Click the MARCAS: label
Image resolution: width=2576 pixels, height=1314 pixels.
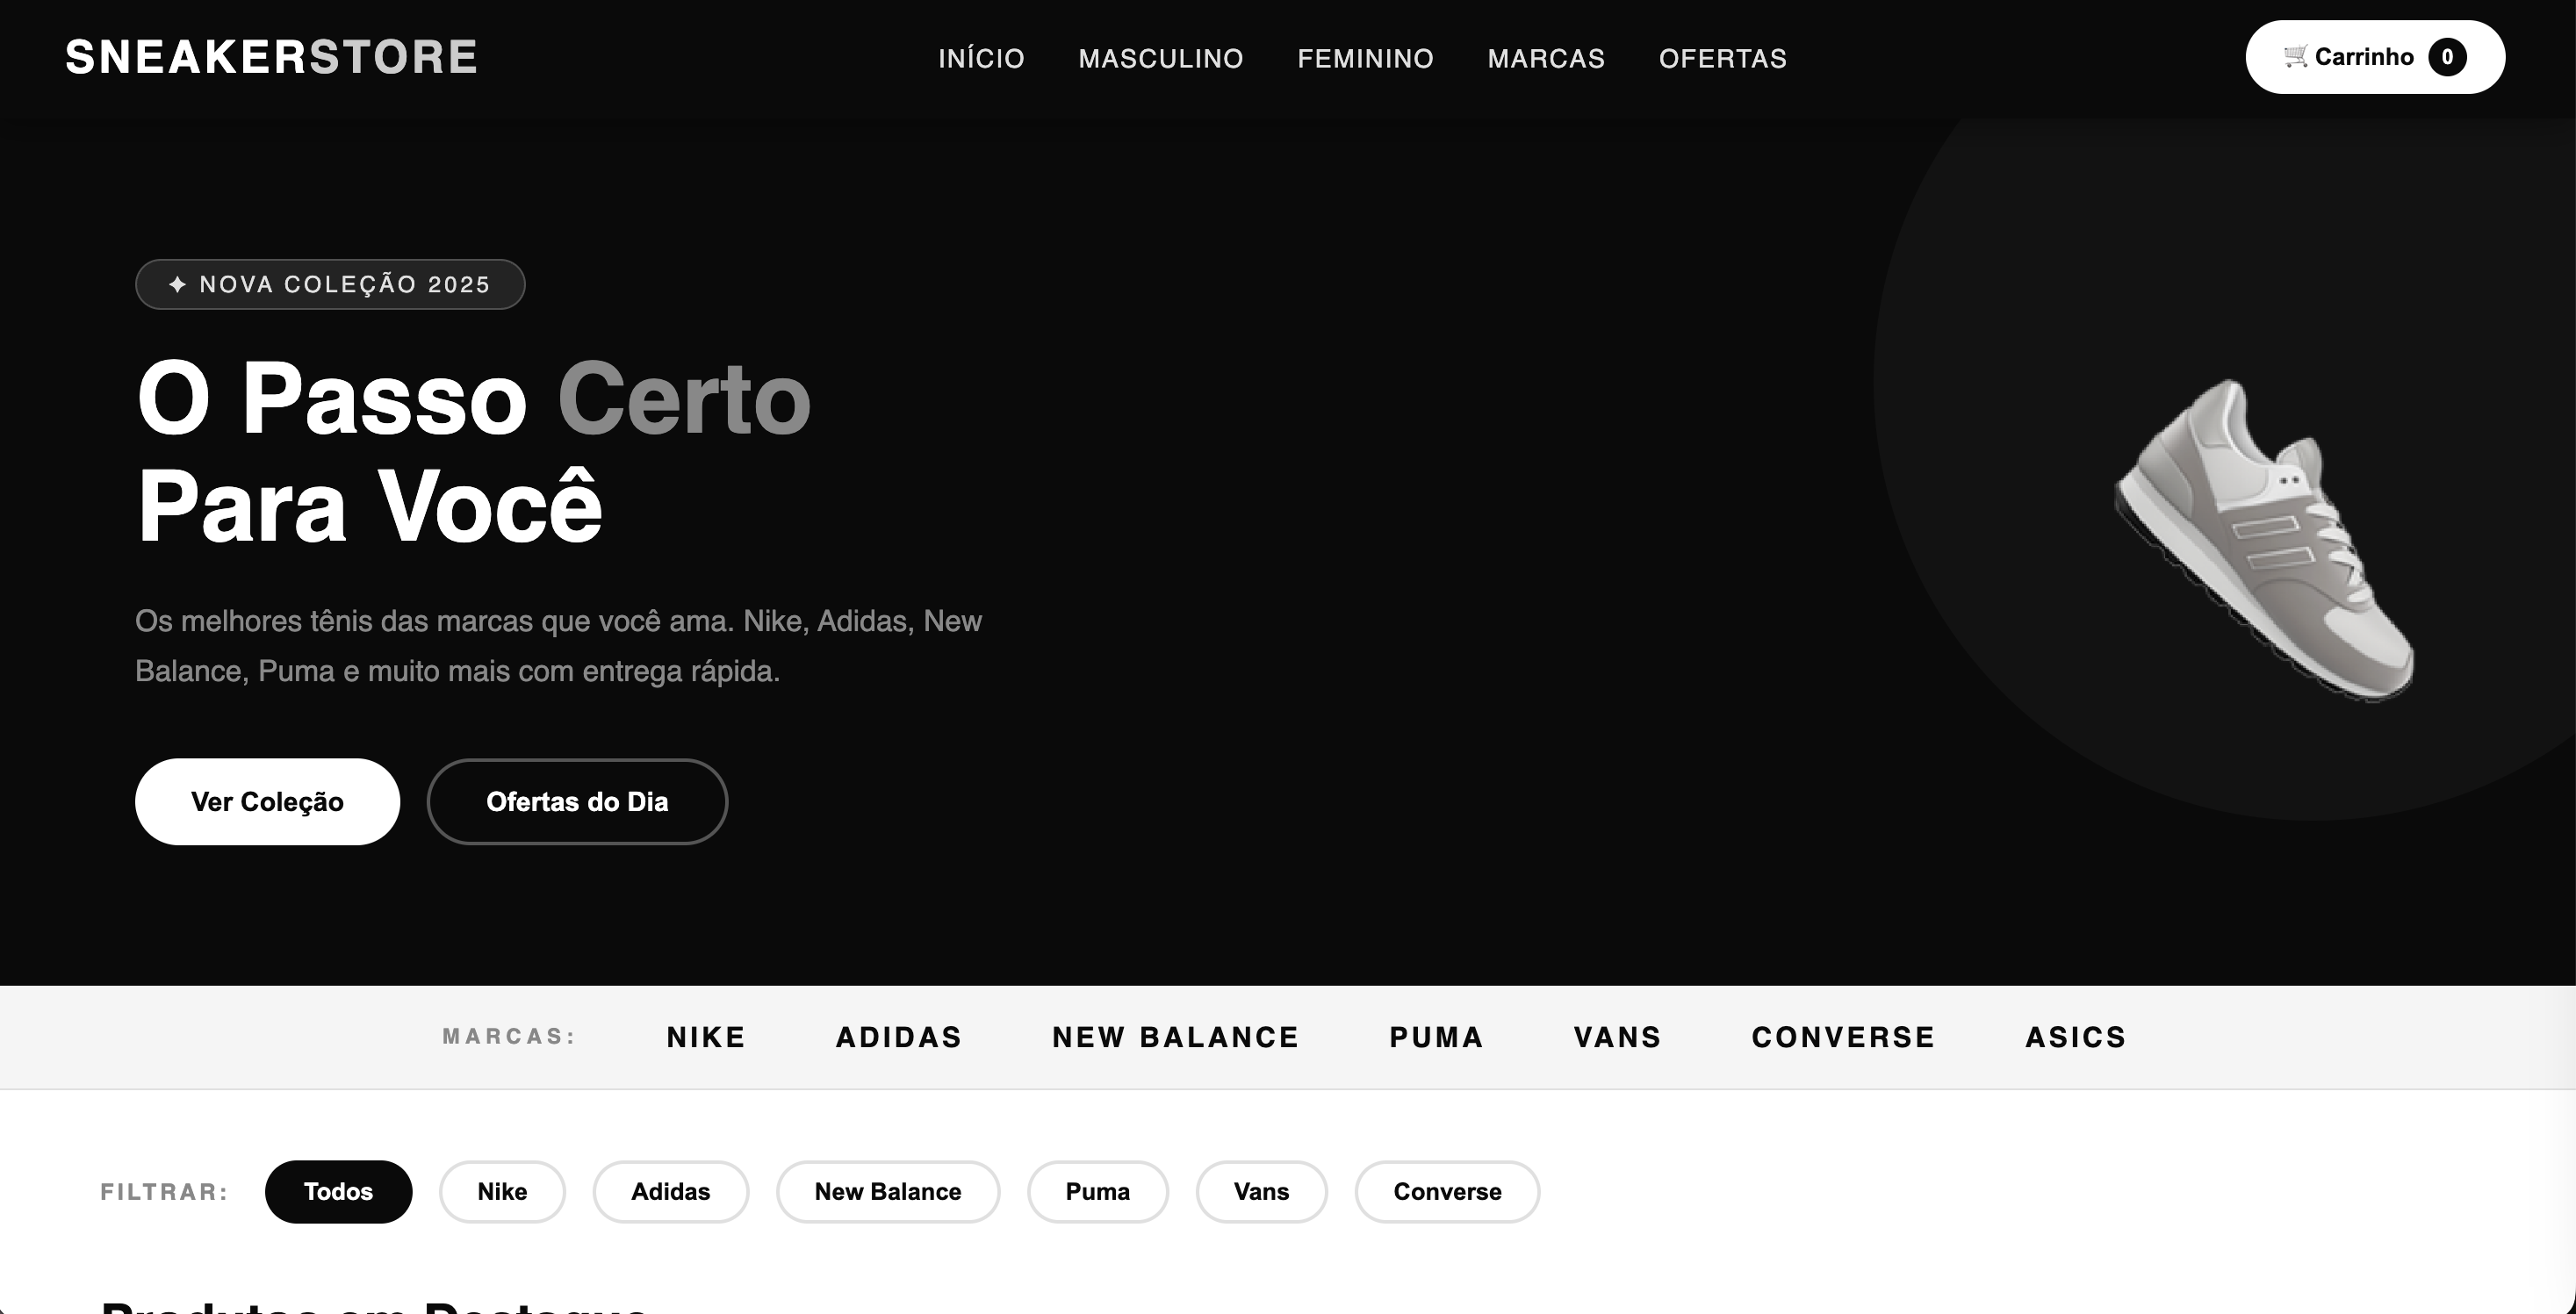point(510,1036)
